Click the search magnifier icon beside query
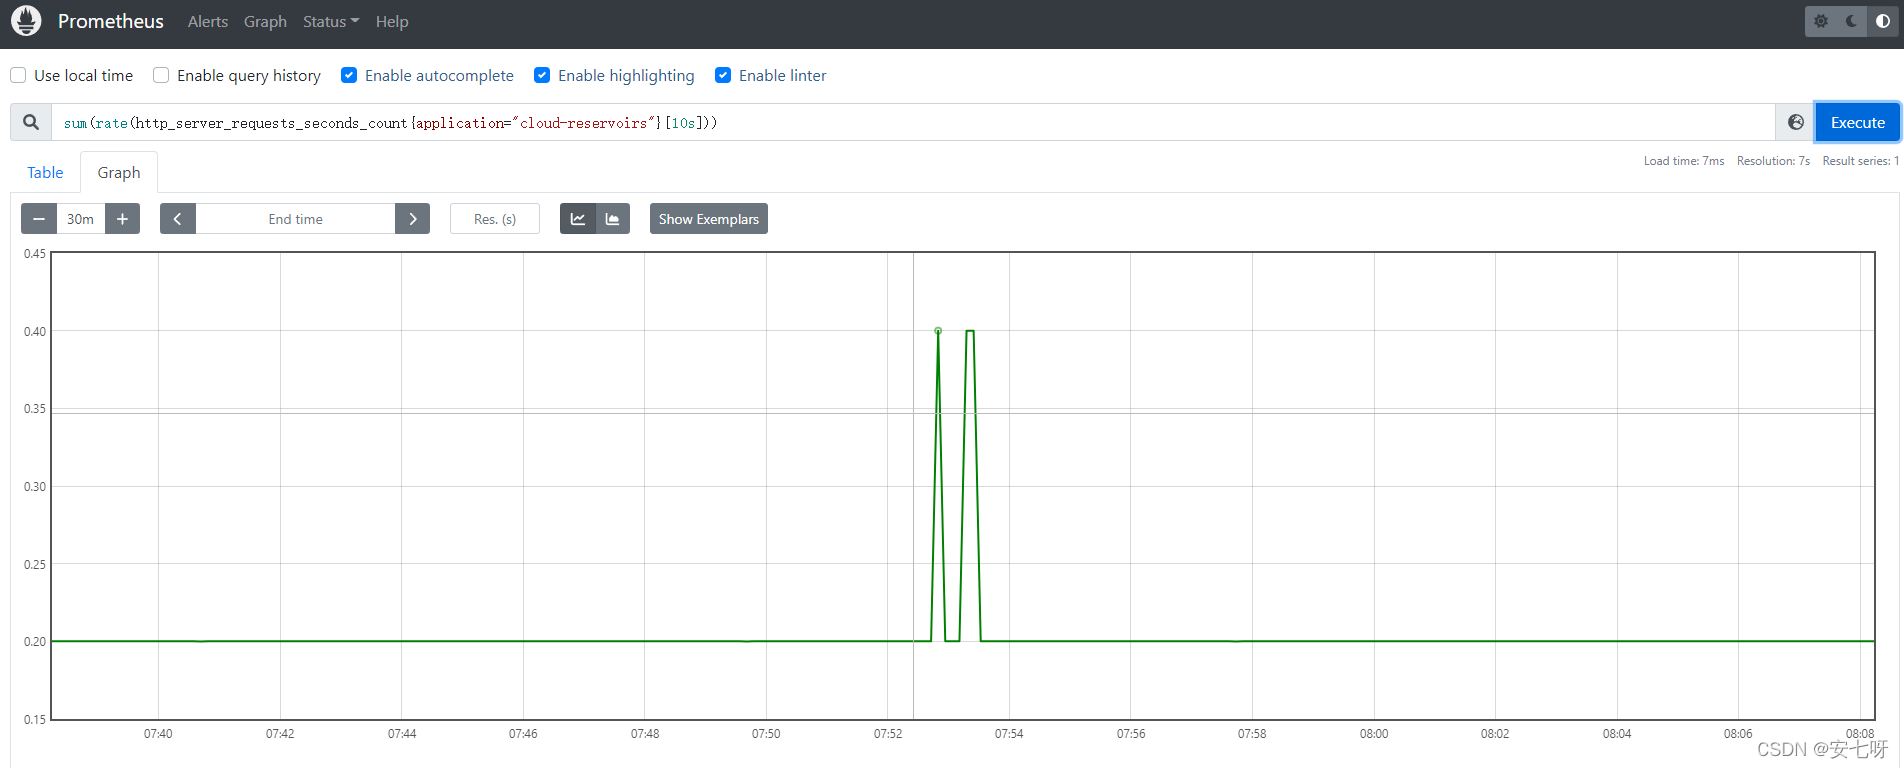This screenshot has height=768, width=1904. coord(31,122)
